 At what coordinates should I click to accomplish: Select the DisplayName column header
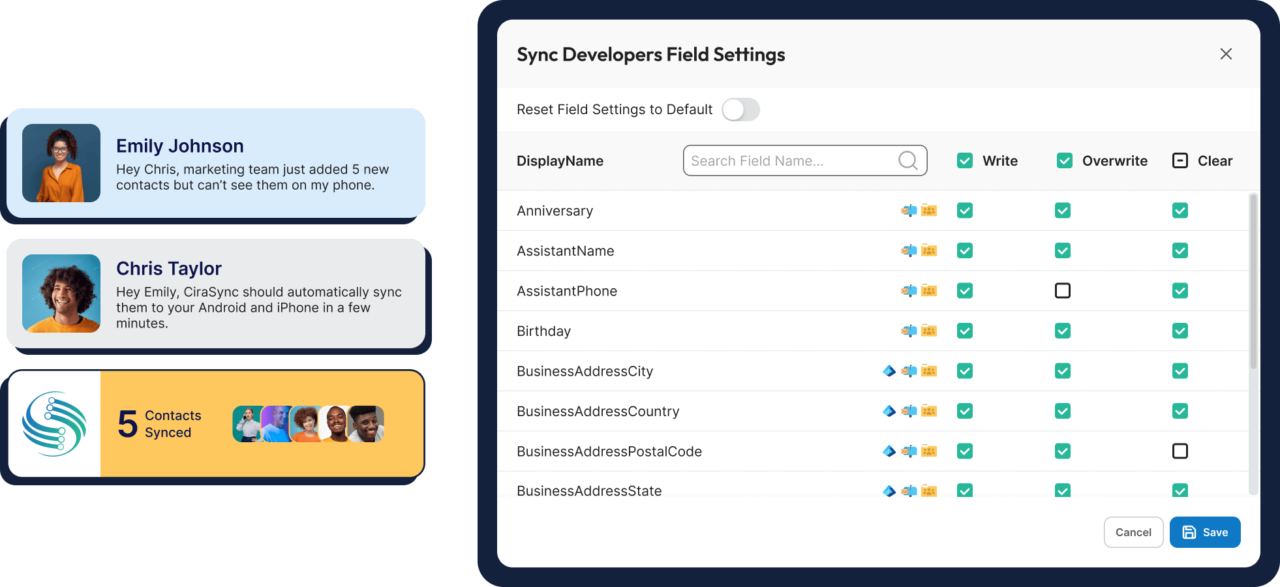click(x=558, y=160)
